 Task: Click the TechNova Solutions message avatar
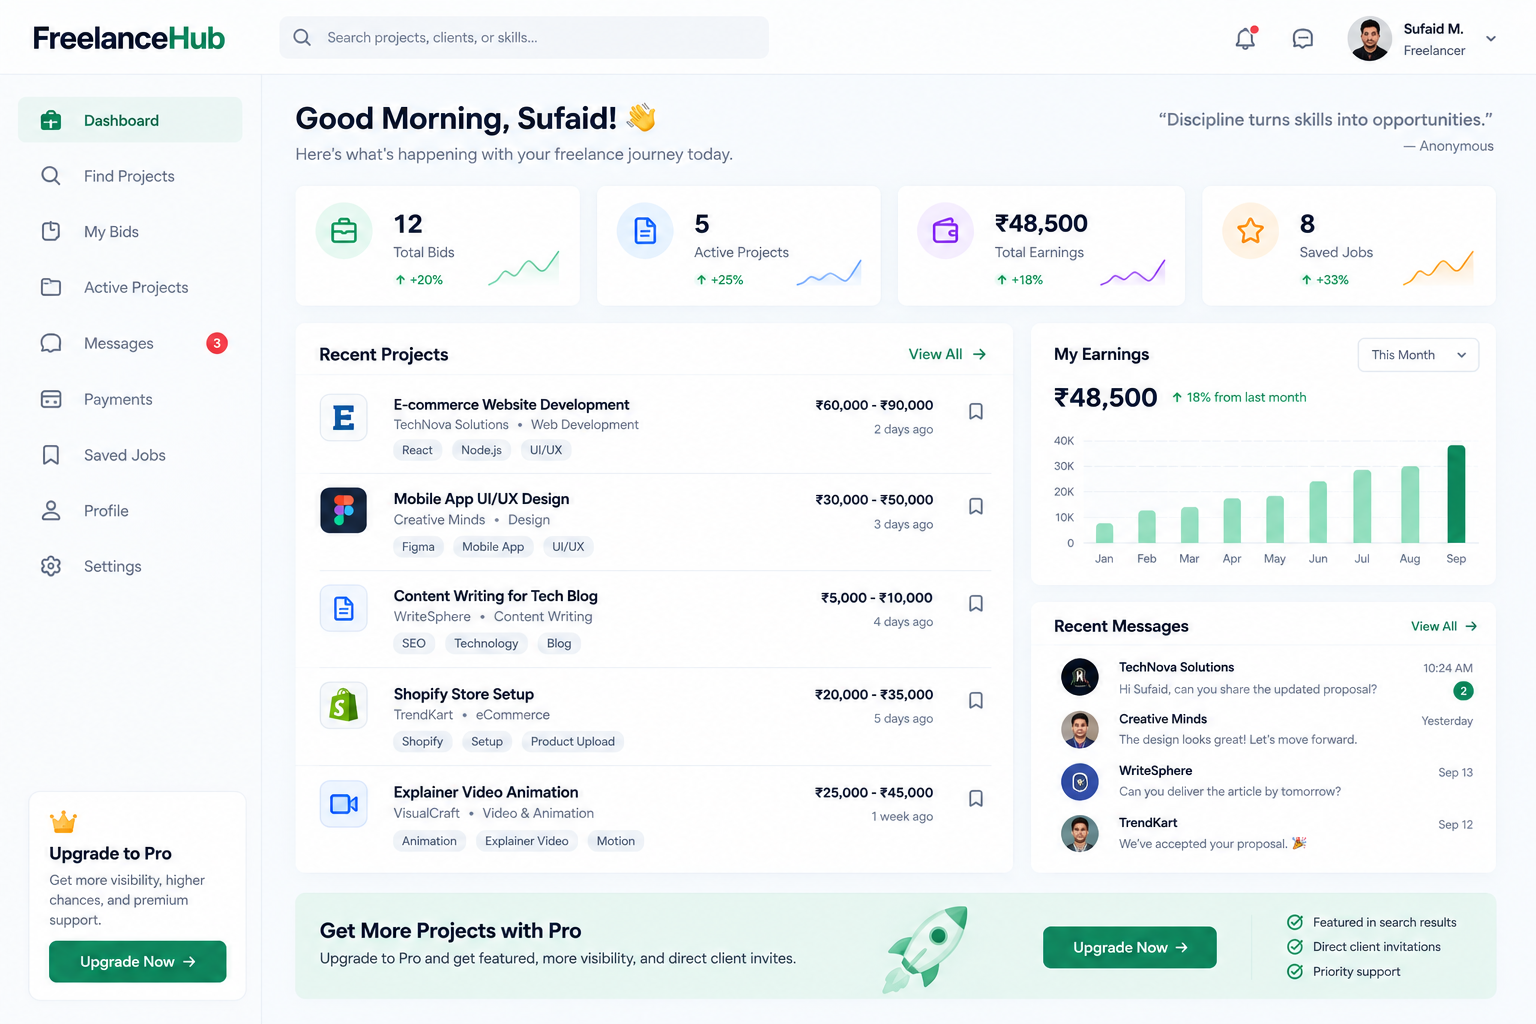1080,677
